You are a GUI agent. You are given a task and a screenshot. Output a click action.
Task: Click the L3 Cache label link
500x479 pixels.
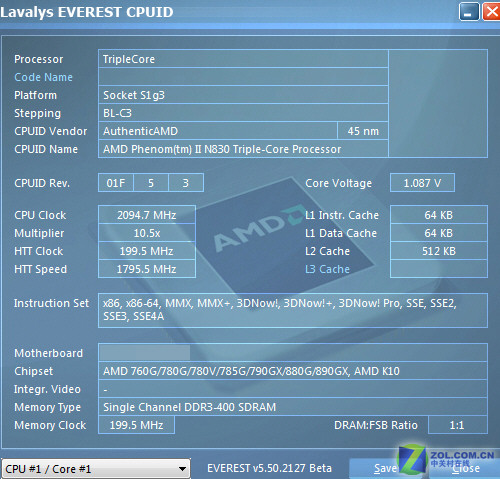(x=327, y=269)
